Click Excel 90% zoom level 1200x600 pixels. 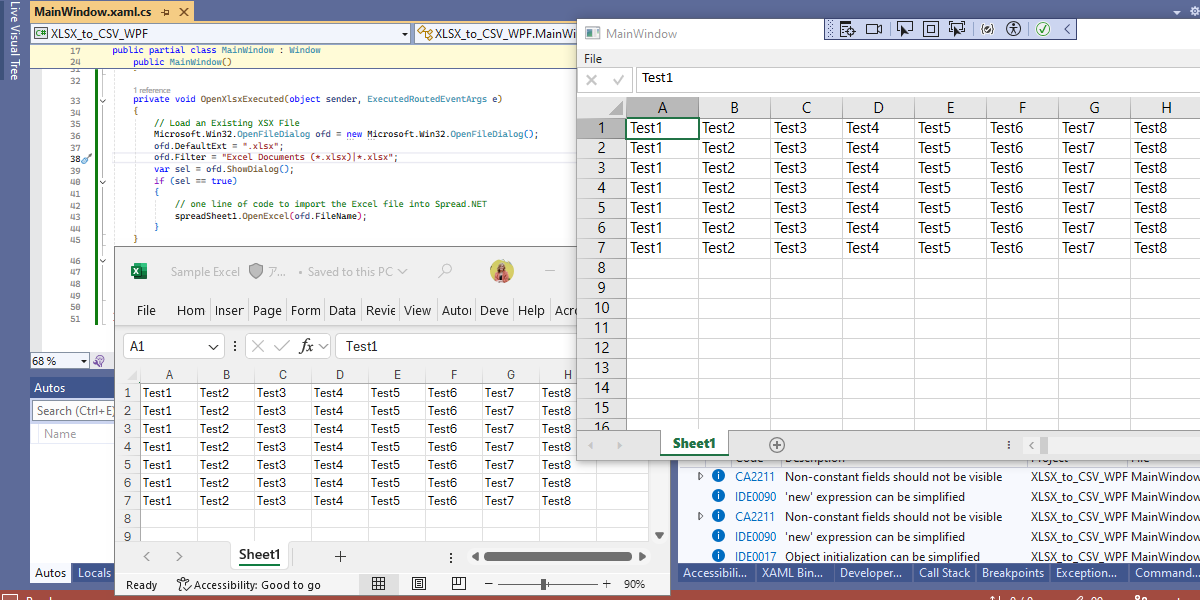click(634, 584)
